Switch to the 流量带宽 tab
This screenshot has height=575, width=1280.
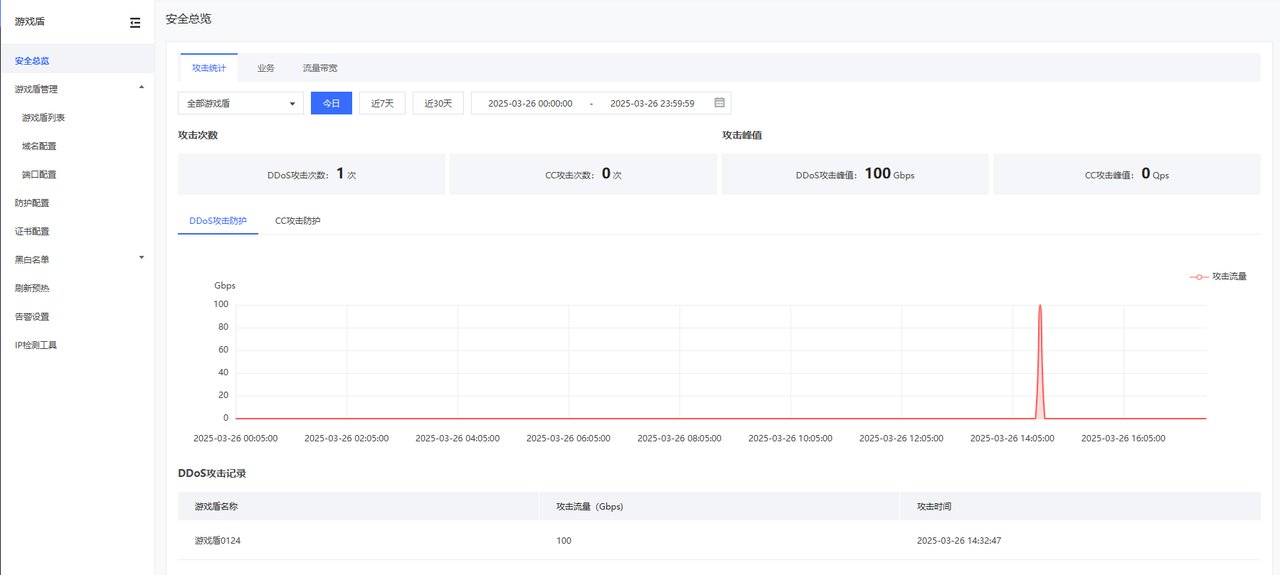[x=320, y=68]
